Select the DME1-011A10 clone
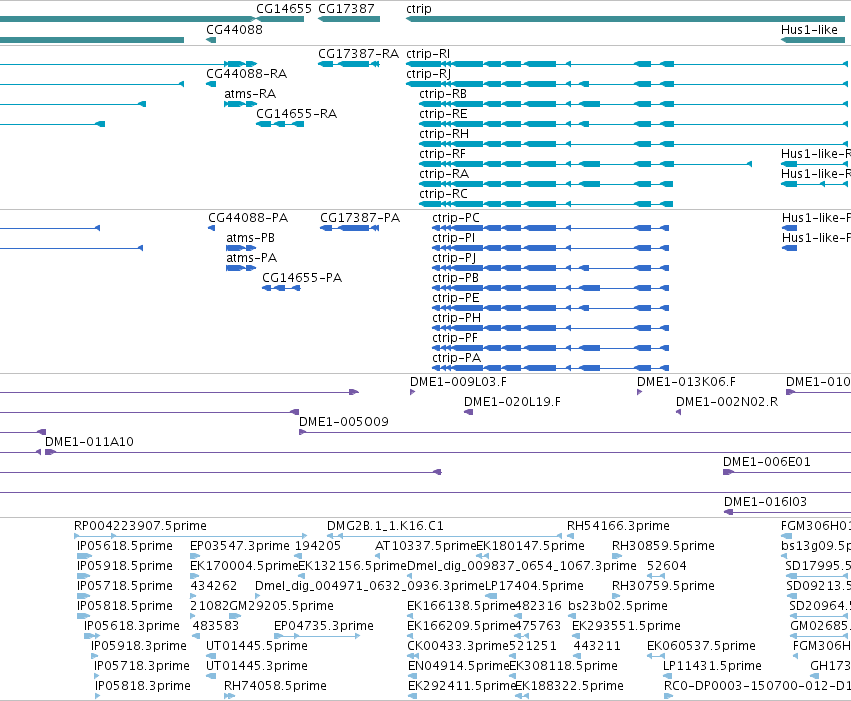 (x=448, y=452)
